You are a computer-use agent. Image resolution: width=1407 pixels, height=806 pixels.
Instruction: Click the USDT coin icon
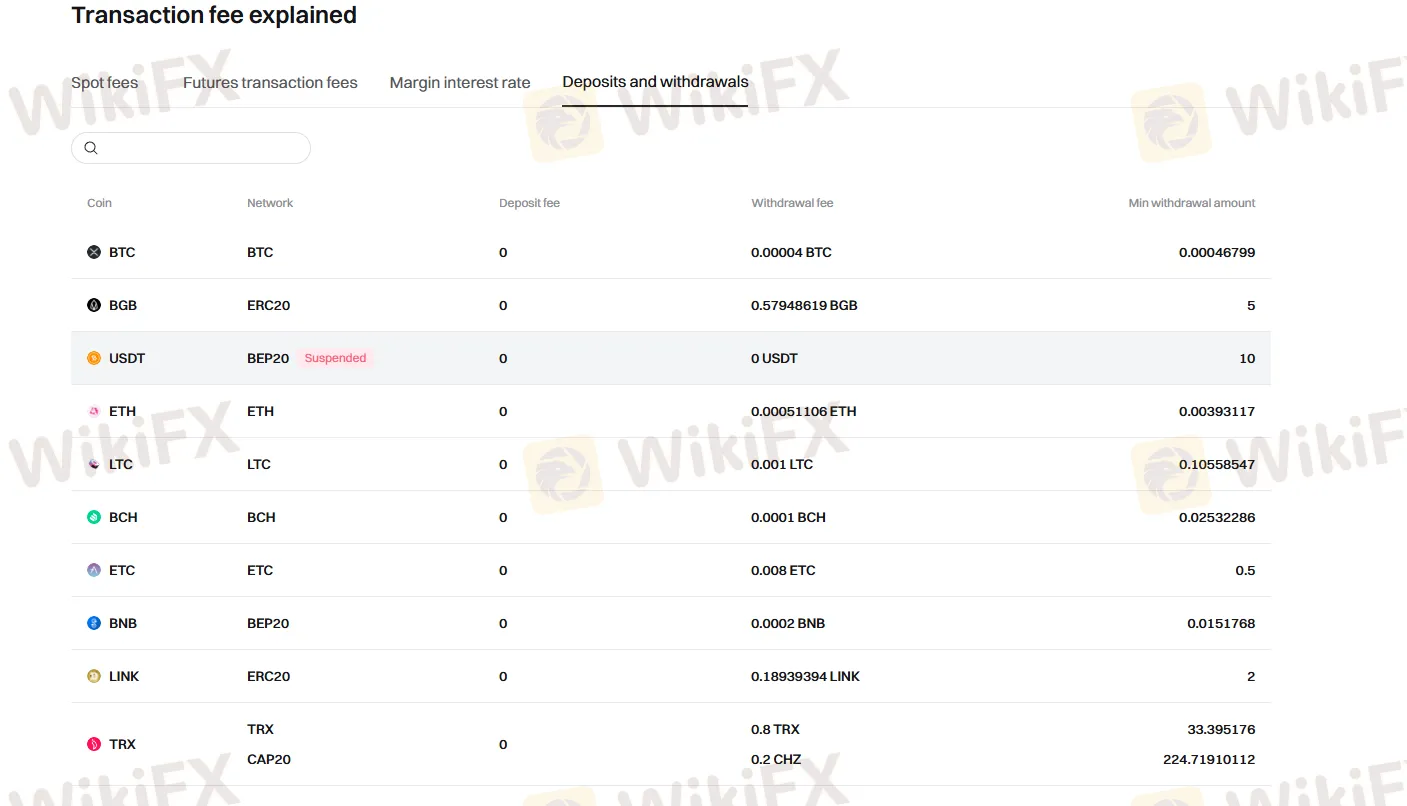tap(94, 359)
